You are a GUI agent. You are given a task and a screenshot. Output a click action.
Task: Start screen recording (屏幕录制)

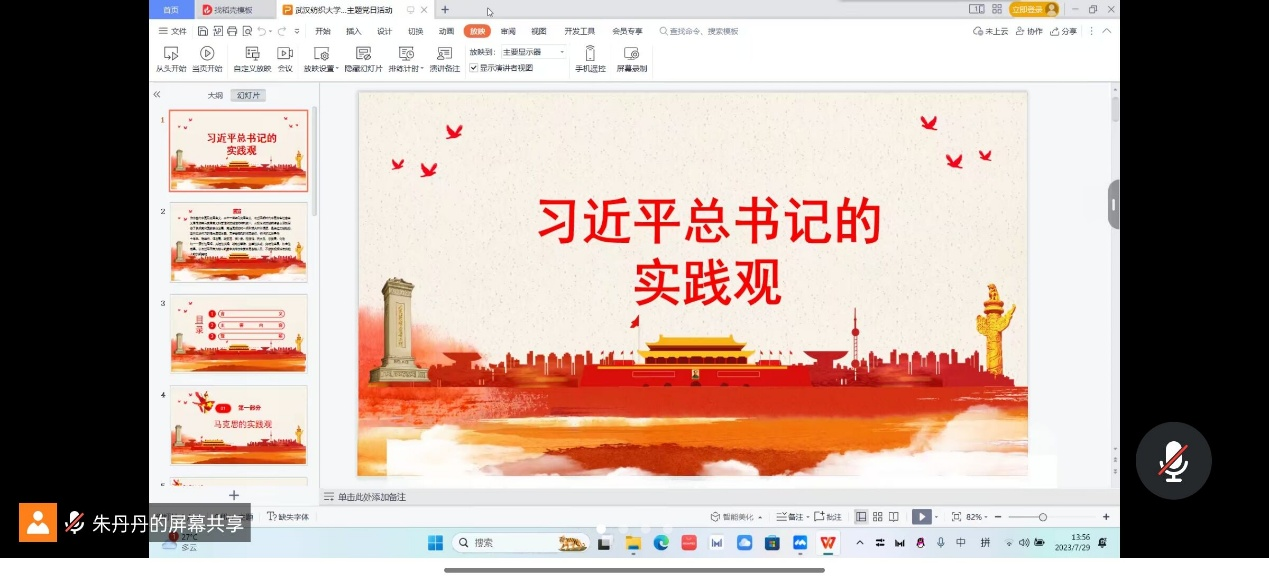click(631, 59)
